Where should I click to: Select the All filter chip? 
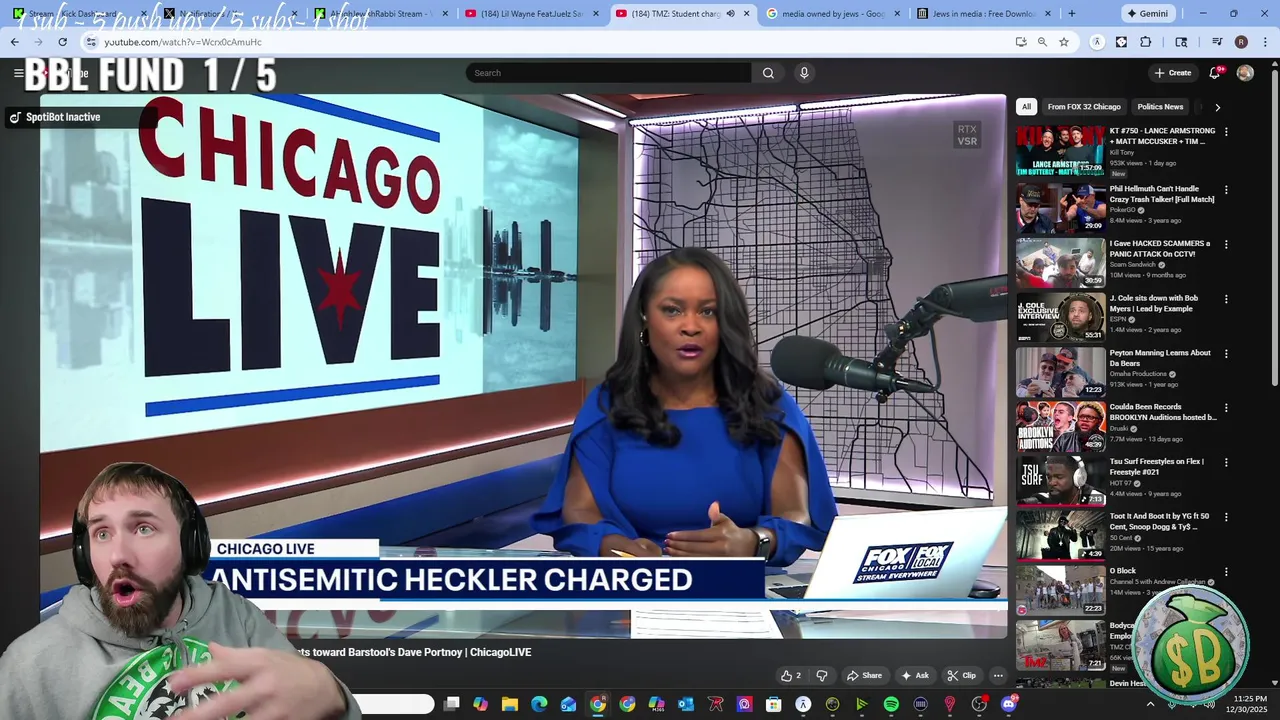click(x=1026, y=107)
